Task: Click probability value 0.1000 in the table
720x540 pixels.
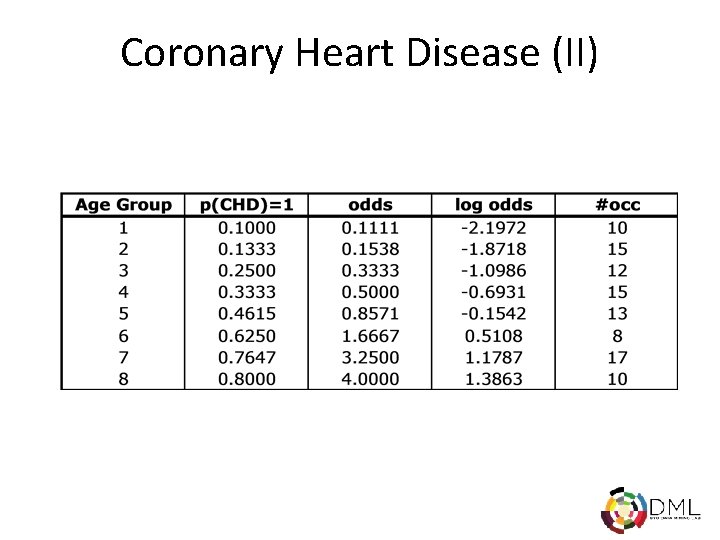Action: pos(247,227)
